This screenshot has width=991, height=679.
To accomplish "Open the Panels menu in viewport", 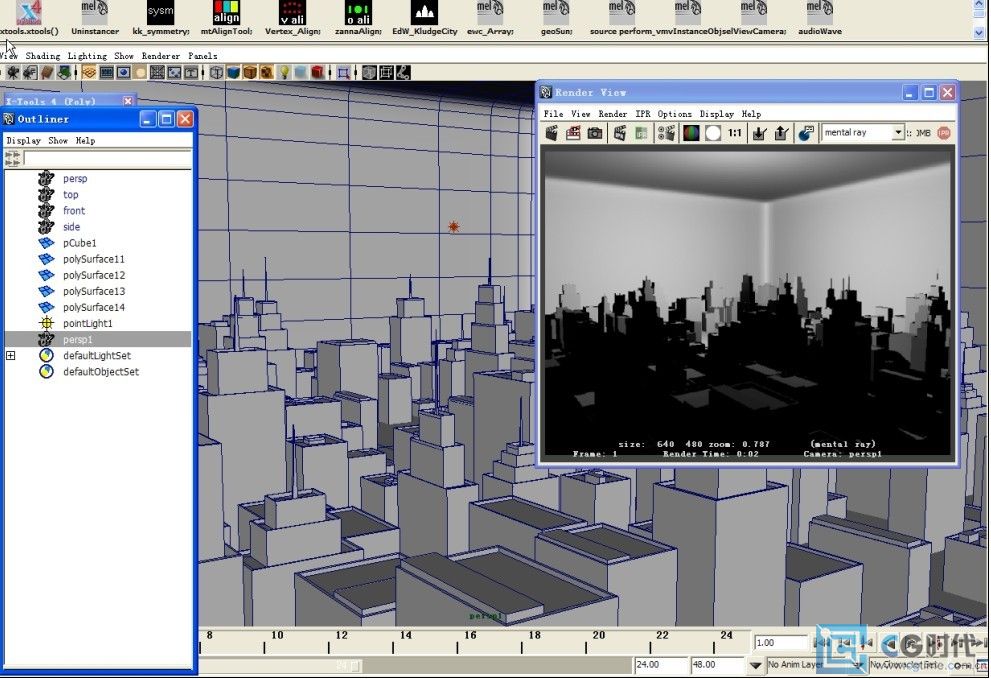I will pos(202,56).
